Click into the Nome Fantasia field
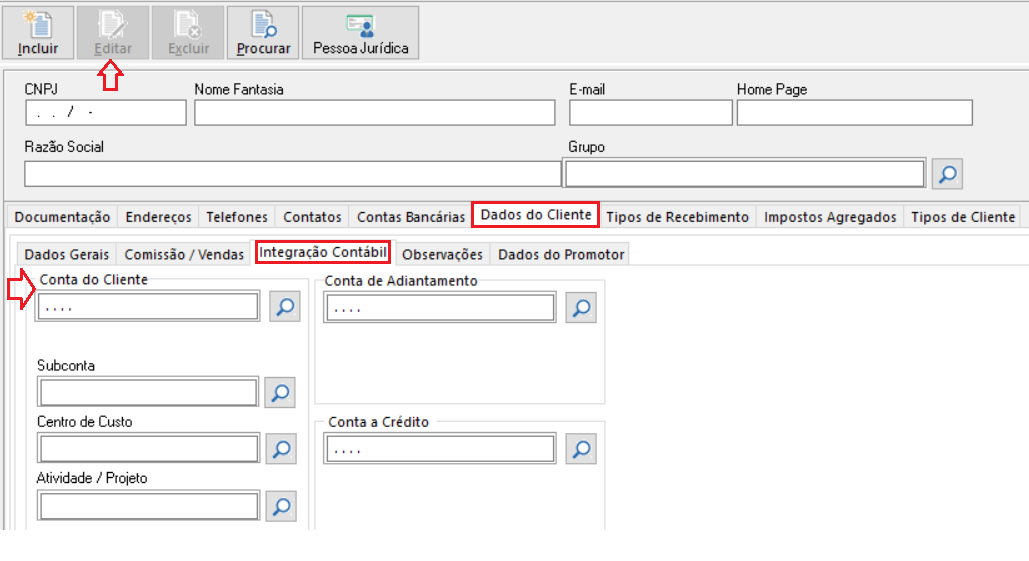This screenshot has height=561, width=1029. (375, 113)
